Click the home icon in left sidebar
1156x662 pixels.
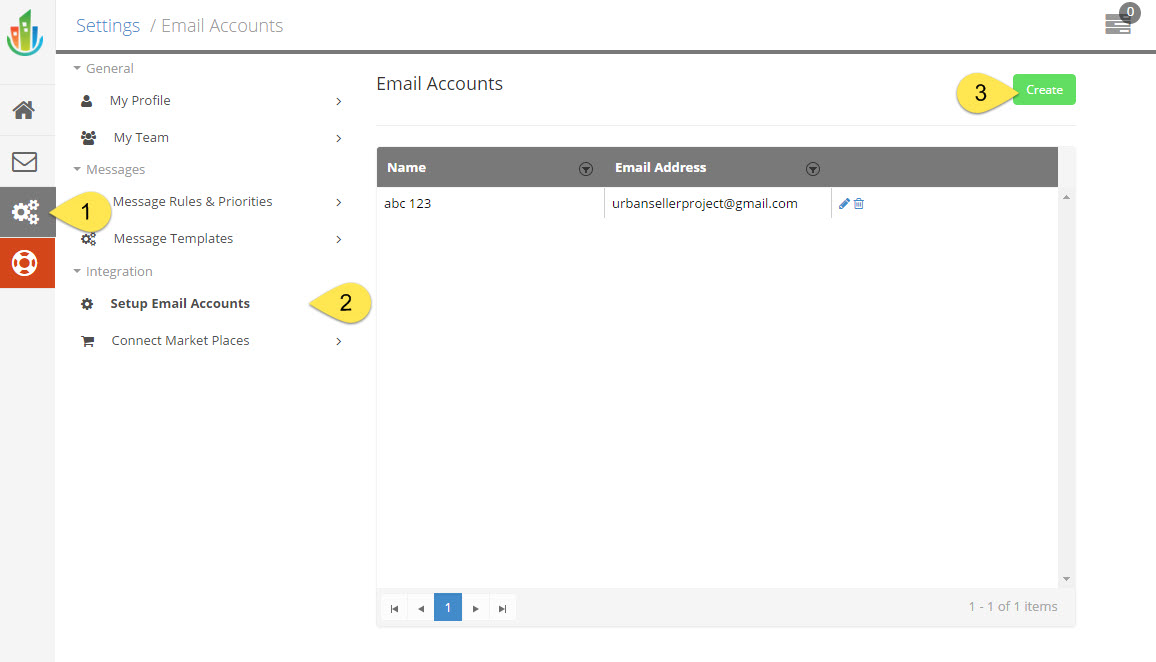[24, 110]
